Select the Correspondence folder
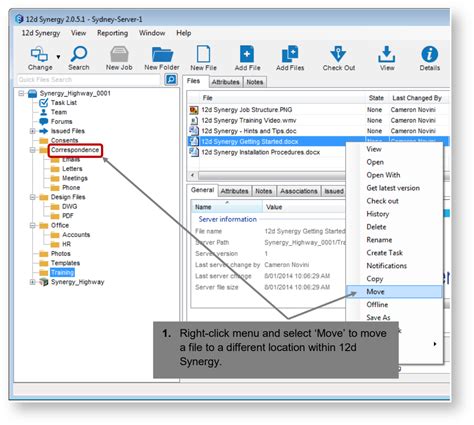 pos(75,150)
